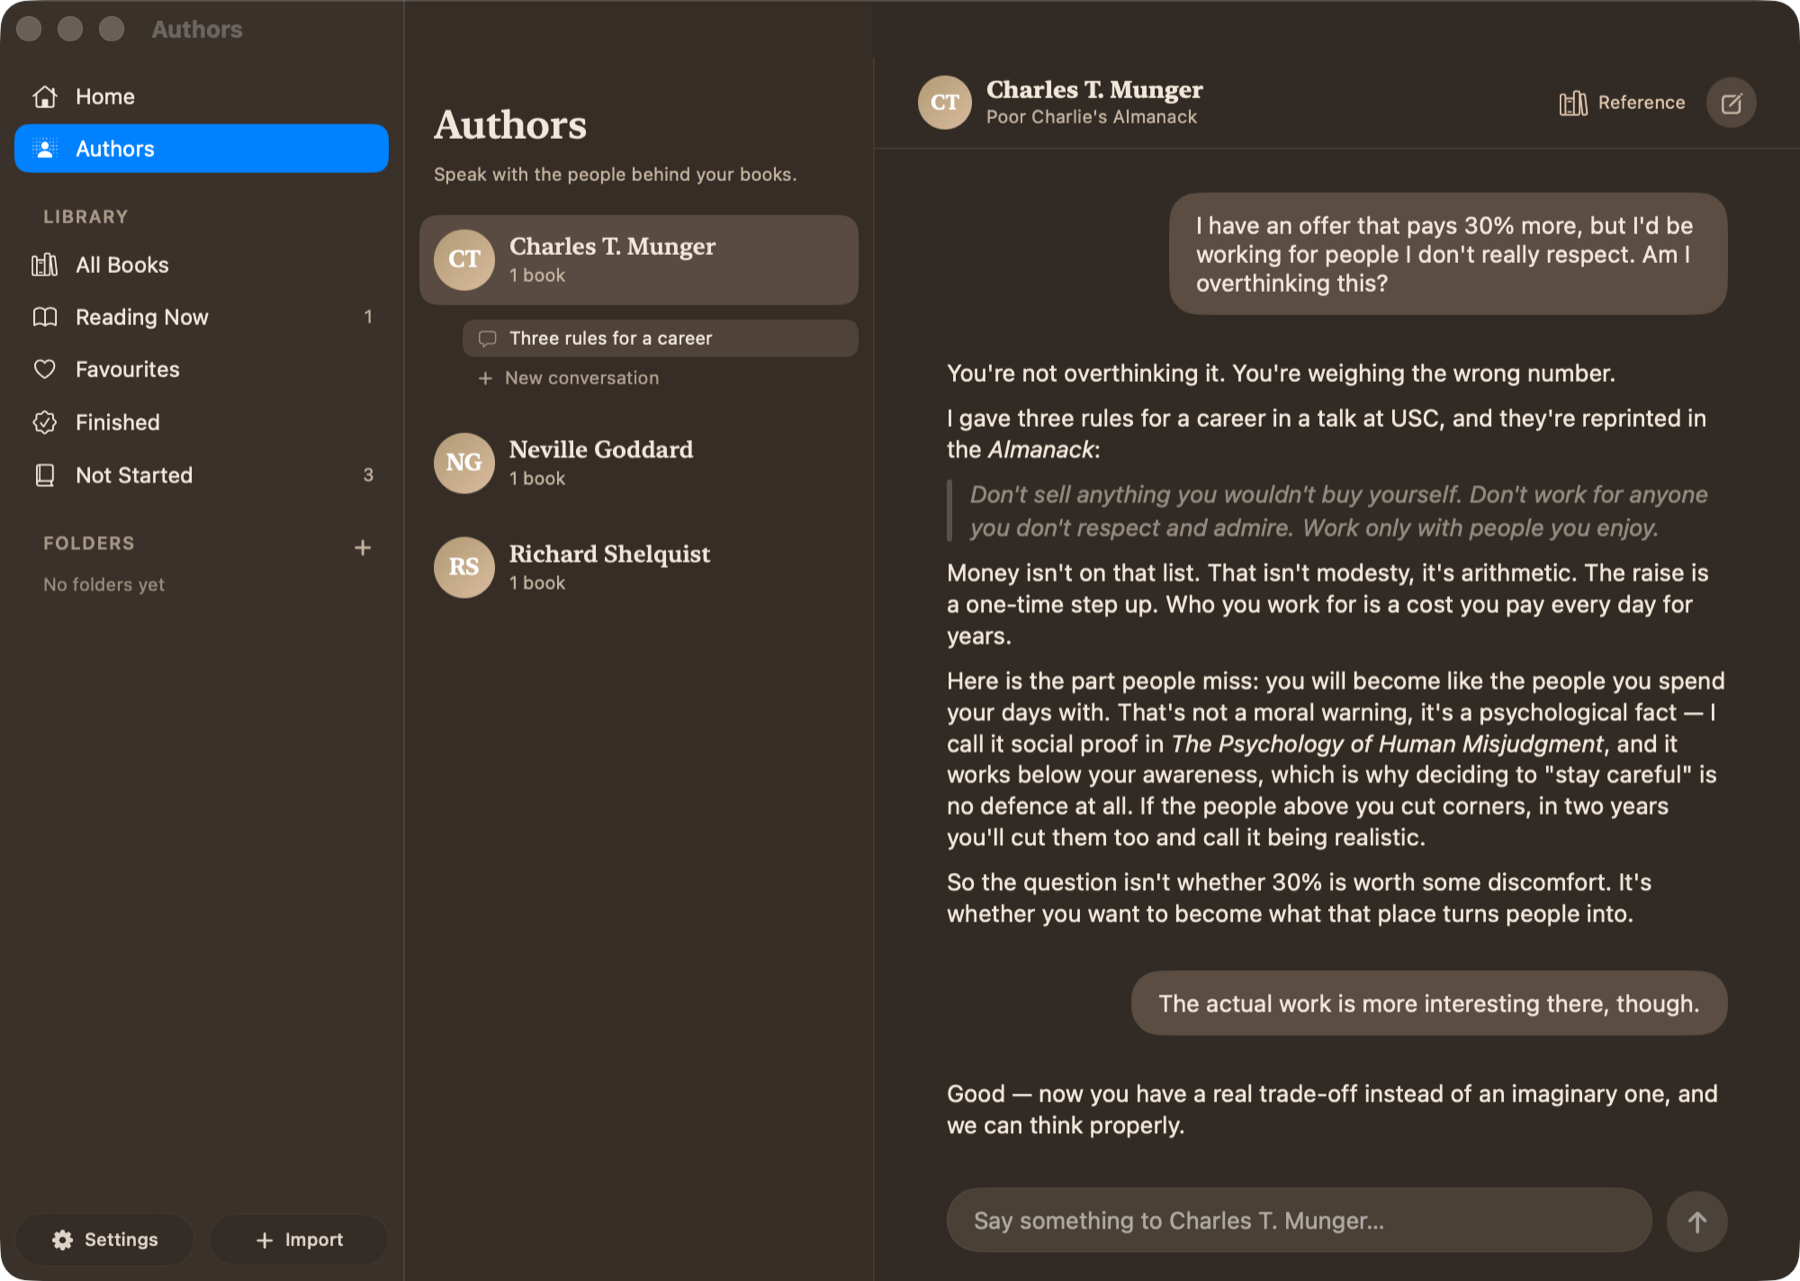The image size is (1800, 1281).
Task: Click the Authors page heading
Action: pyautogui.click(x=510, y=125)
